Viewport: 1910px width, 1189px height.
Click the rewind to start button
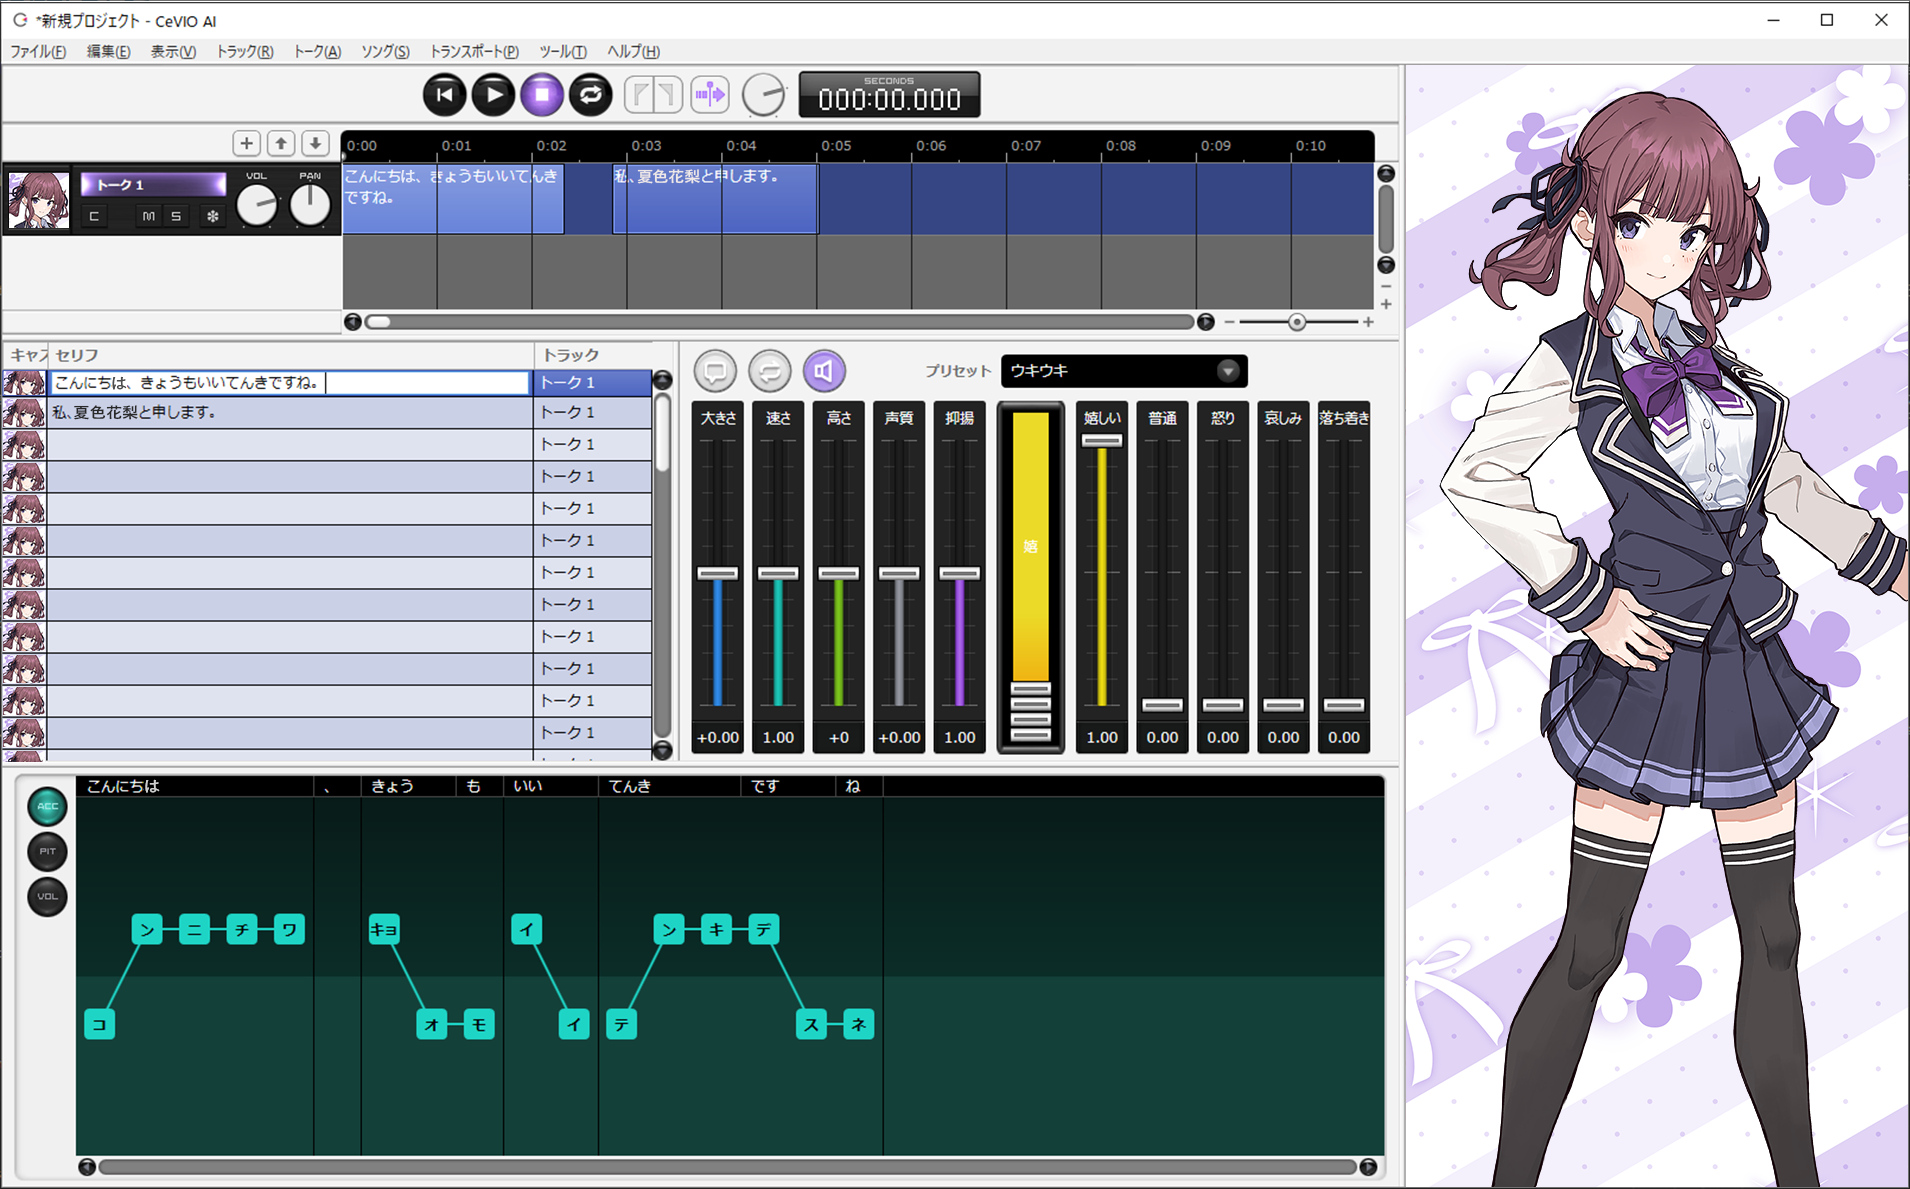tap(445, 95)
